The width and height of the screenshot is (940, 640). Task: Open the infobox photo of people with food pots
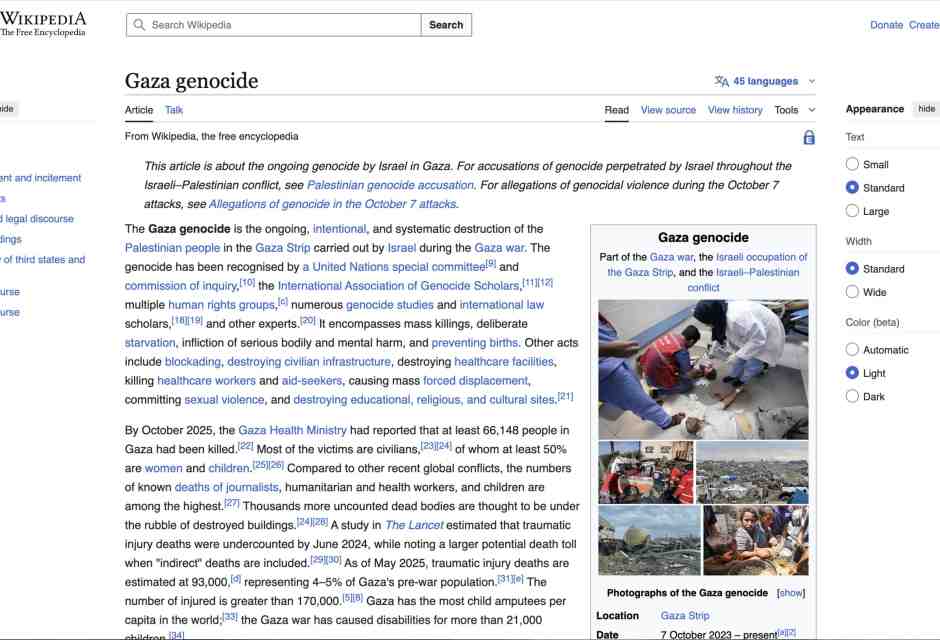(x=755, y=541)
